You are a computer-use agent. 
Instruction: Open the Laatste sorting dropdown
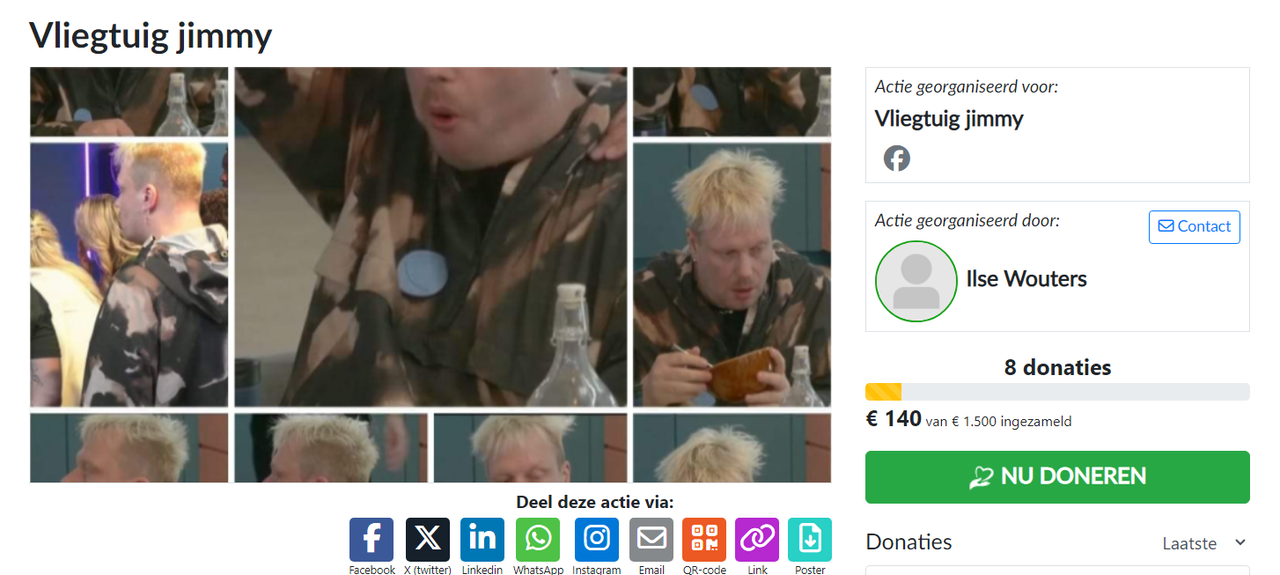(1203, 543)
